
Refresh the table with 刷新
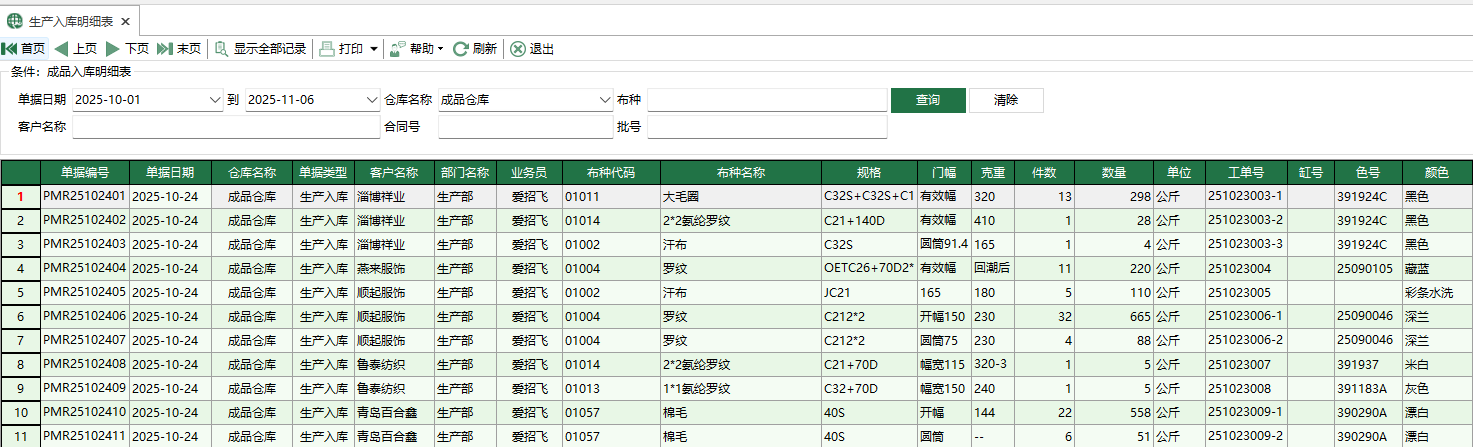pos(475,48)
